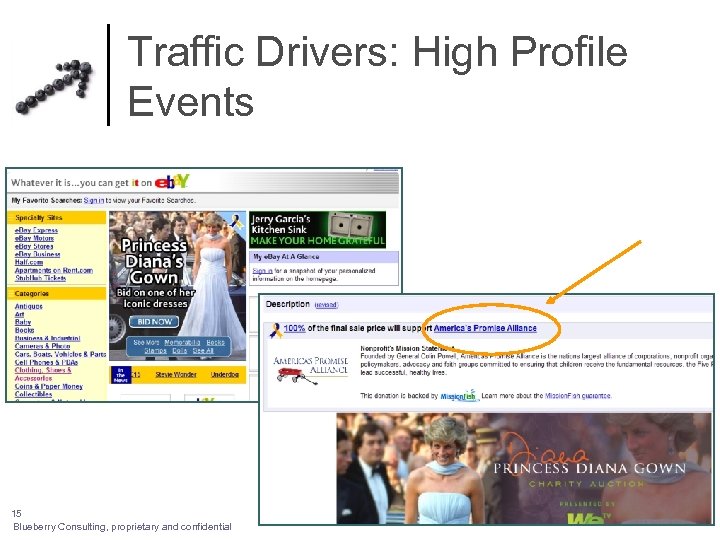Open Stevie Wonder news link
Screen dimensions: 720x540
click(176, 375)
